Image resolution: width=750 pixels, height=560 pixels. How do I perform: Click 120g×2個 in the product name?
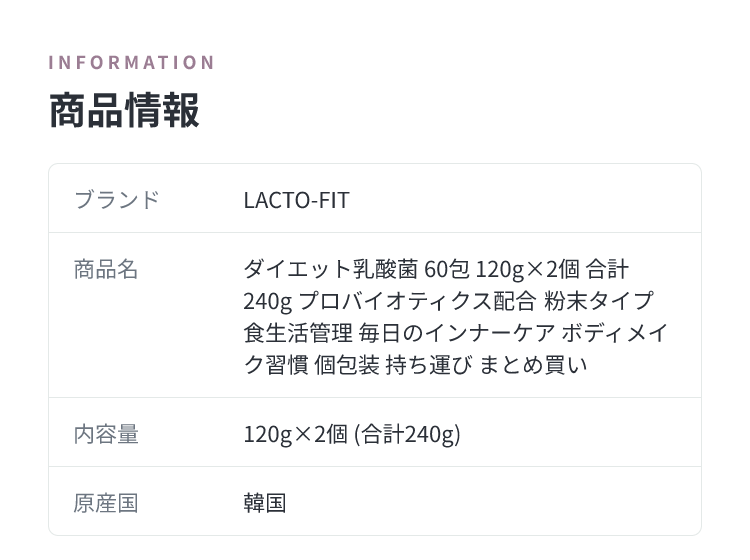[x=528, y=269]
